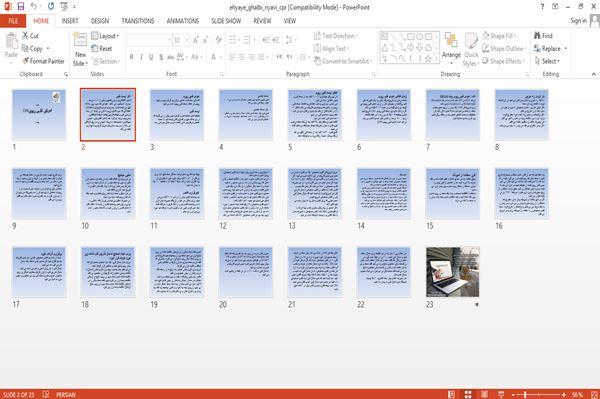
Task: Click the zoom in plus button
Action: point(564,394)
